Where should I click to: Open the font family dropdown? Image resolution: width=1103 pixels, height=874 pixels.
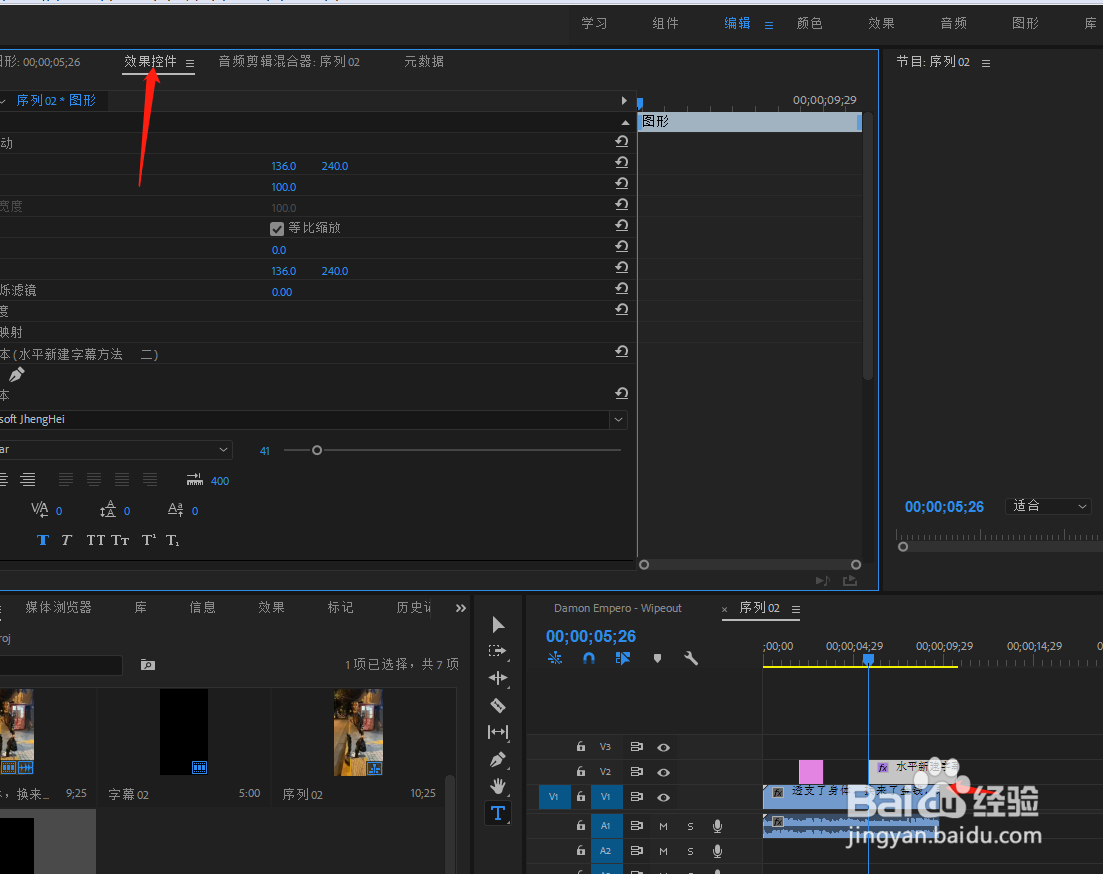click(618, 418)
